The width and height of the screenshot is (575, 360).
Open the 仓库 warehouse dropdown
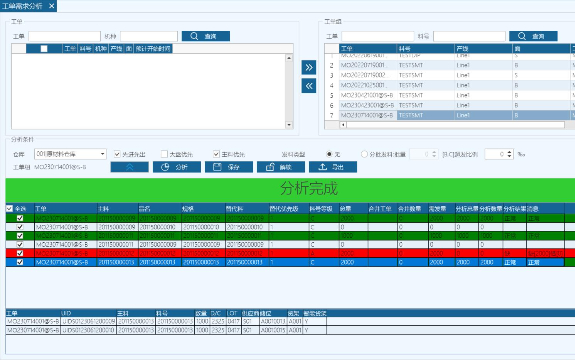[x=103, y=154]
